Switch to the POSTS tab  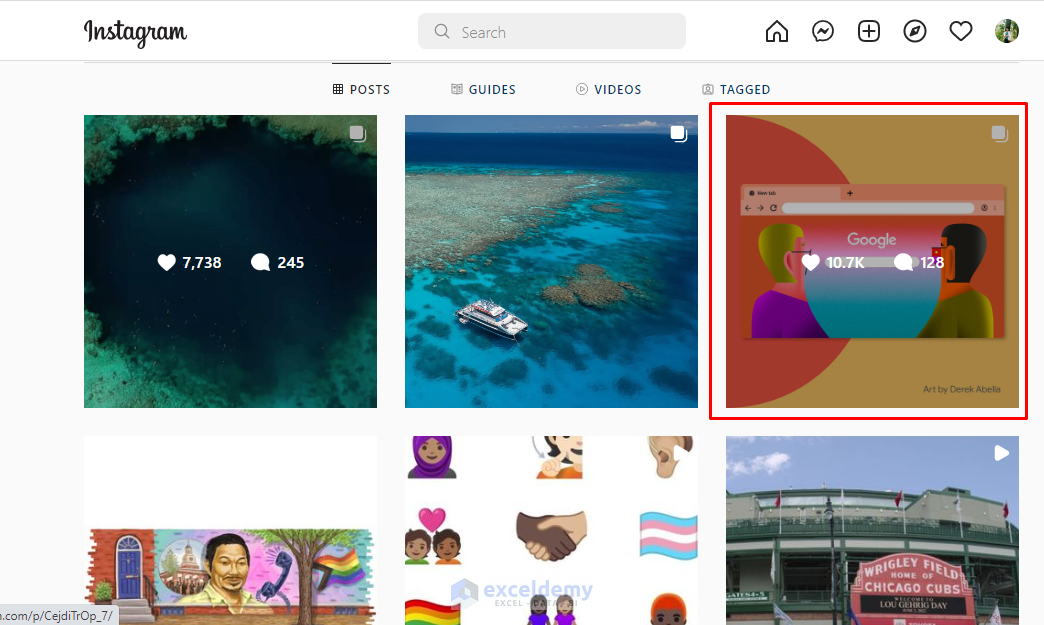coord(361,89)
